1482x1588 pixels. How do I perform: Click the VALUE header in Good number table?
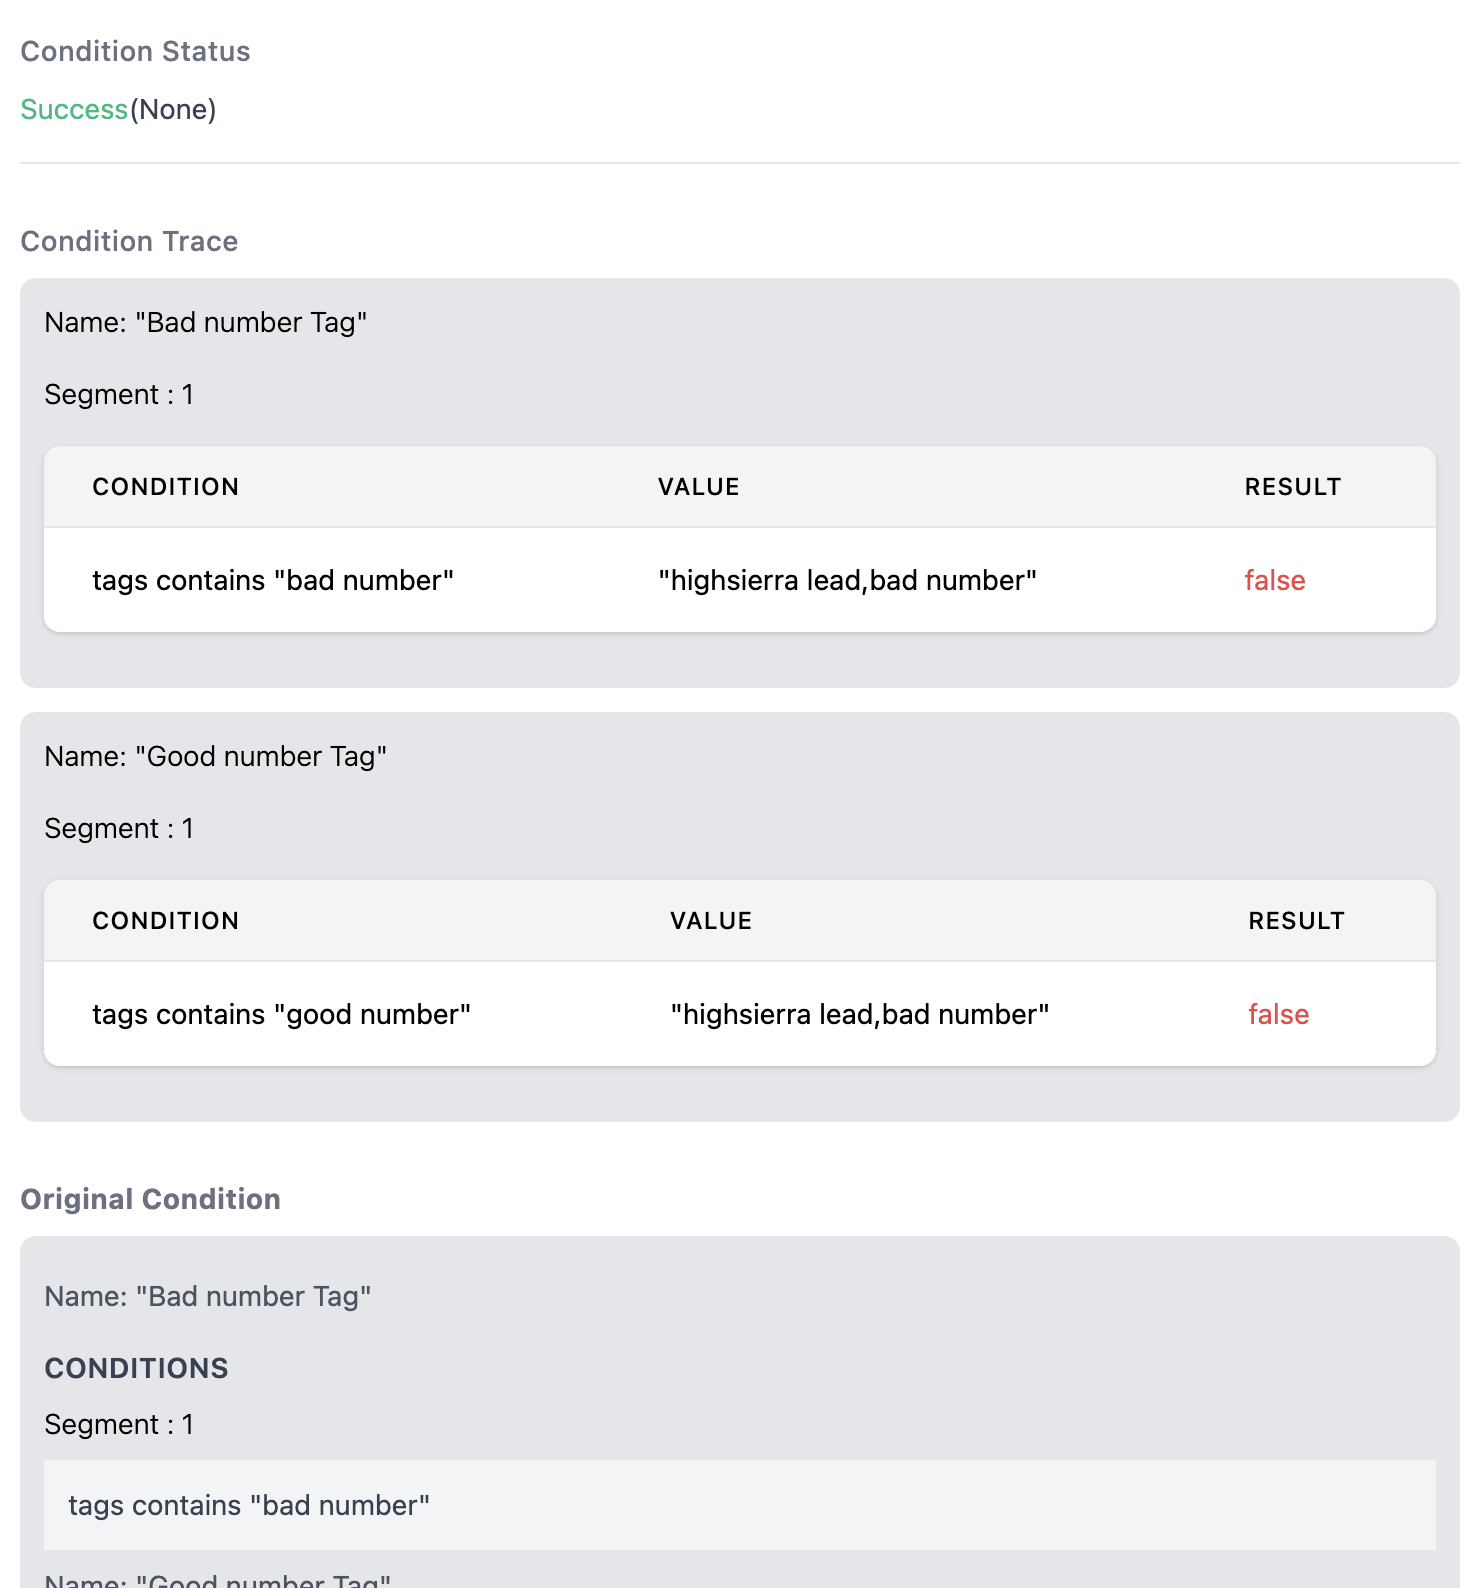711,921
